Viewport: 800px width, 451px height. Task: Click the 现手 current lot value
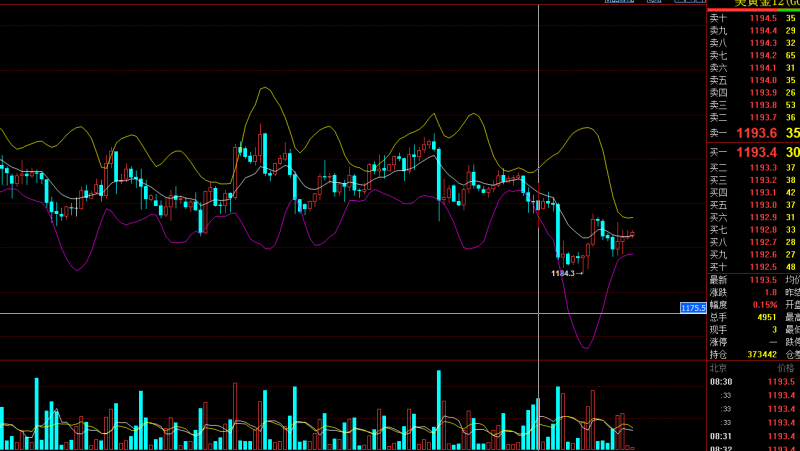pos(774,330)
